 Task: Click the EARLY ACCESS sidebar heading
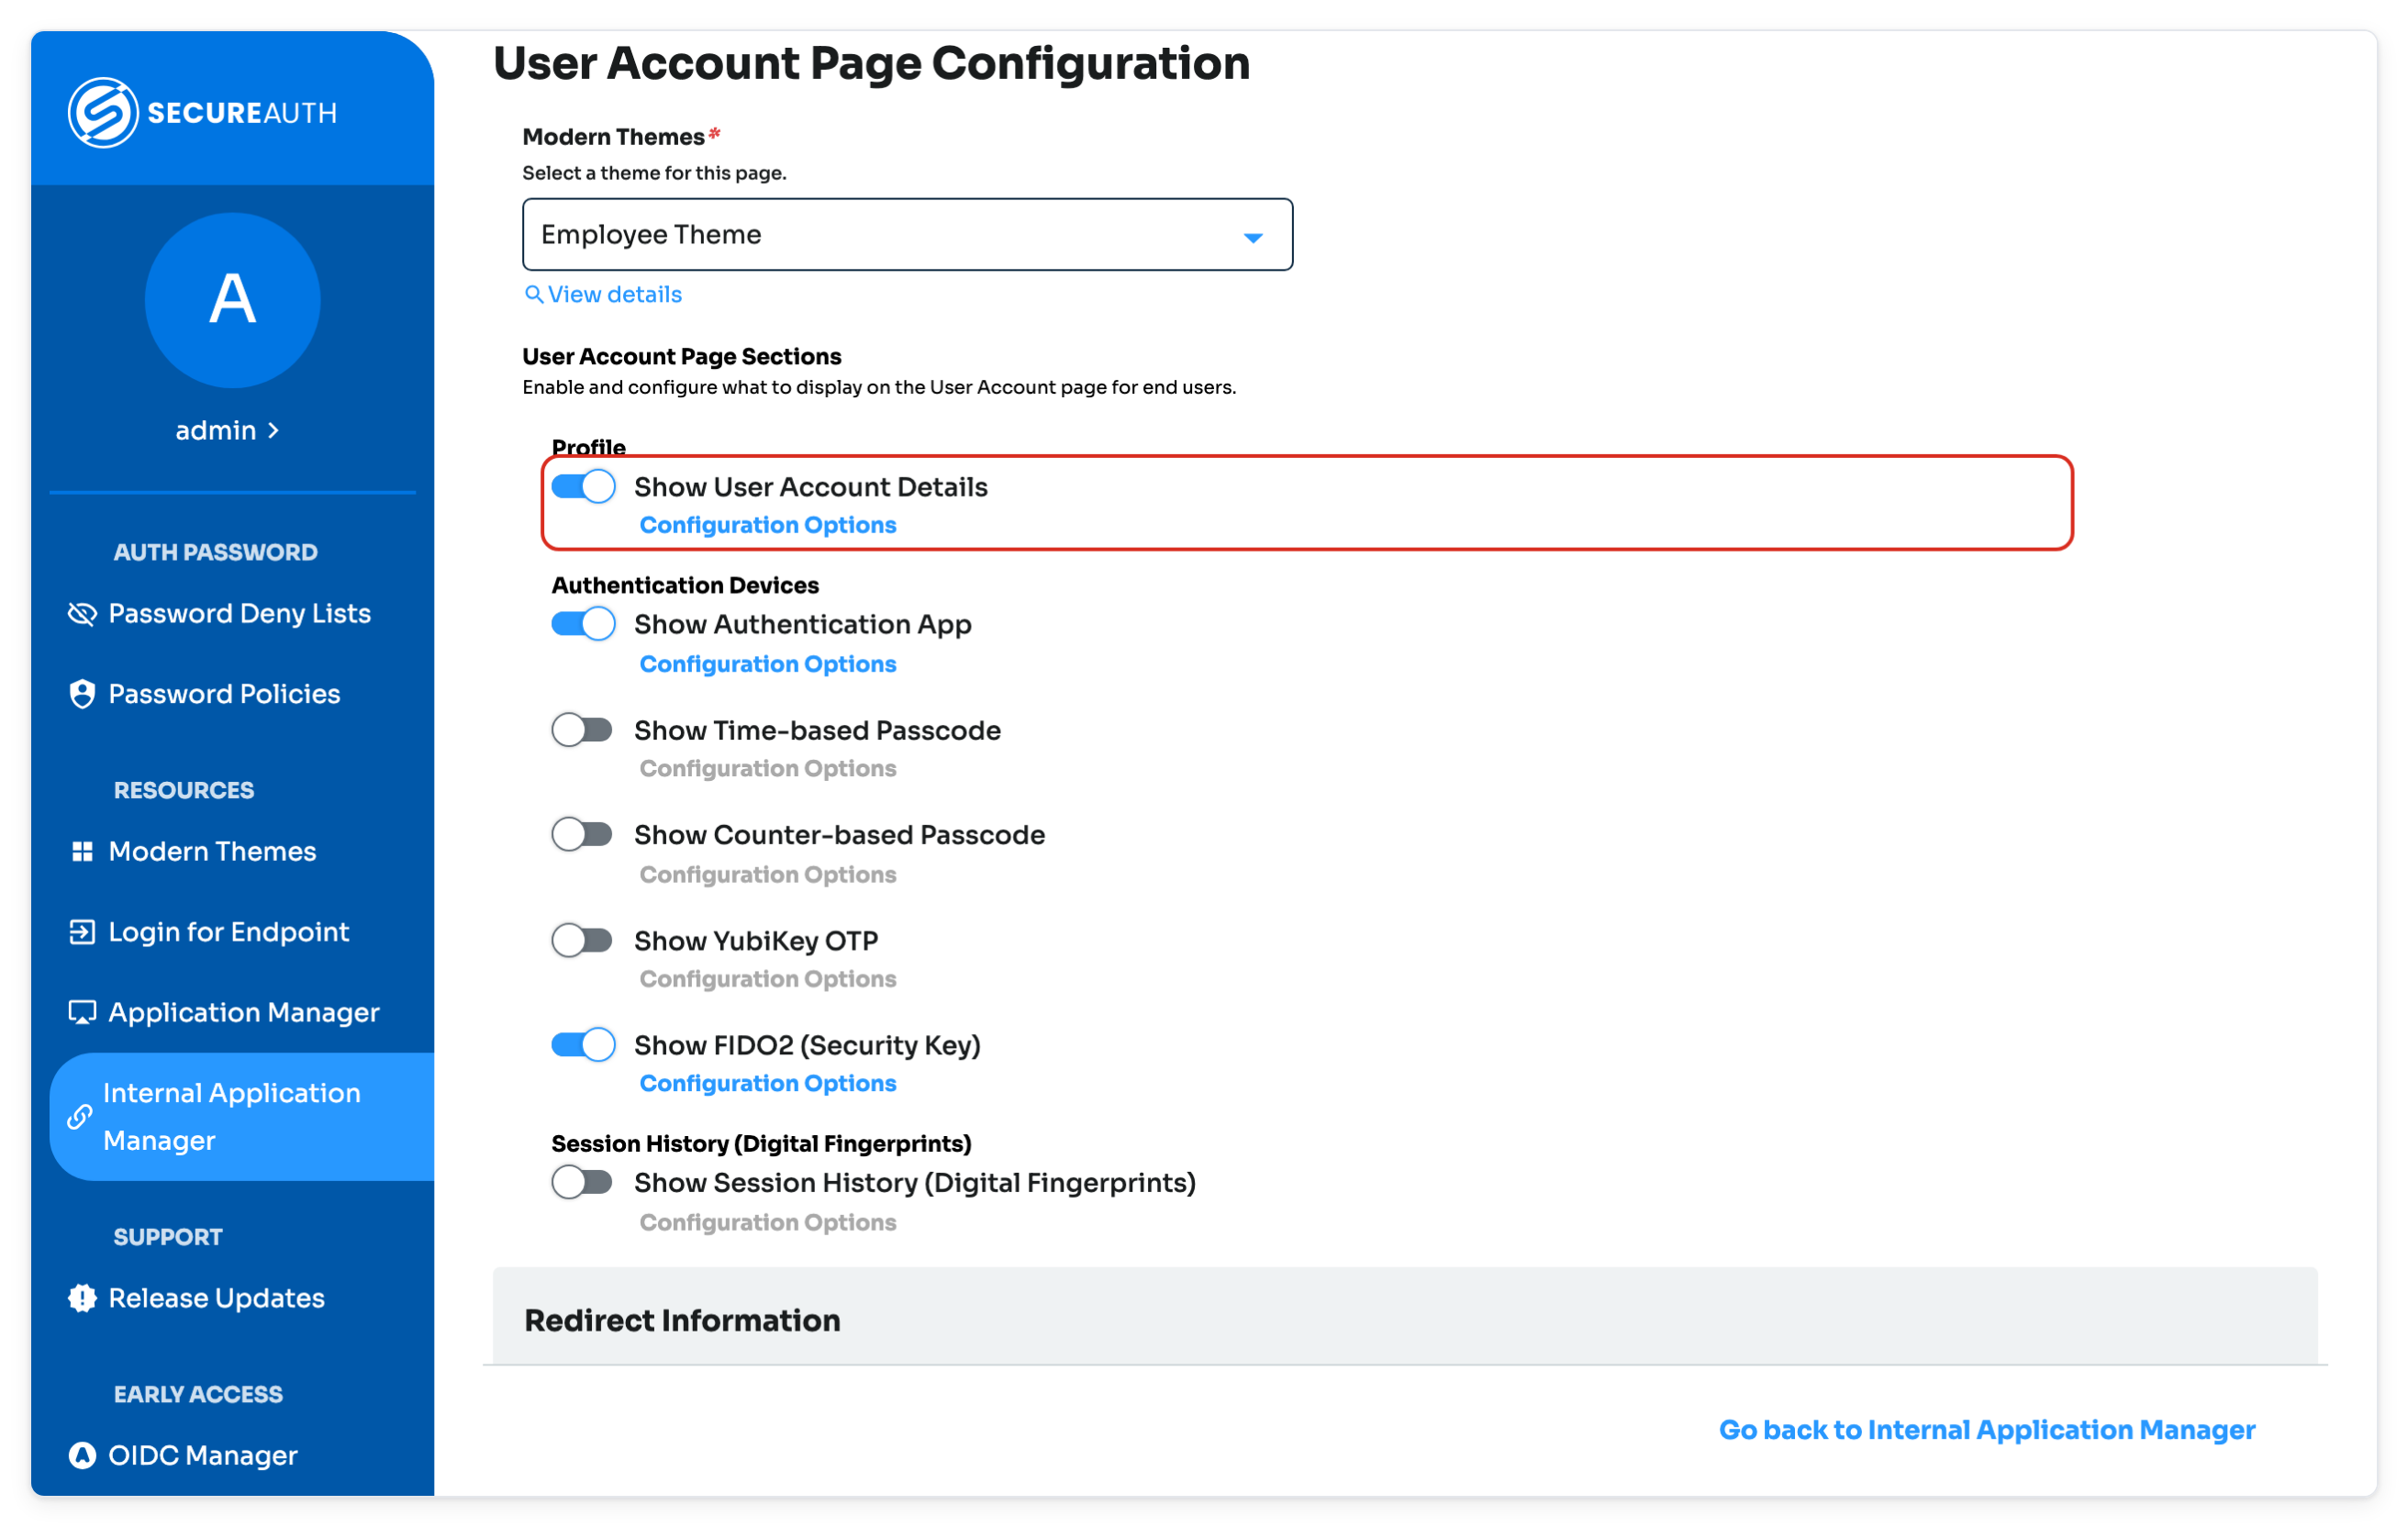(x=198, y=1394)
